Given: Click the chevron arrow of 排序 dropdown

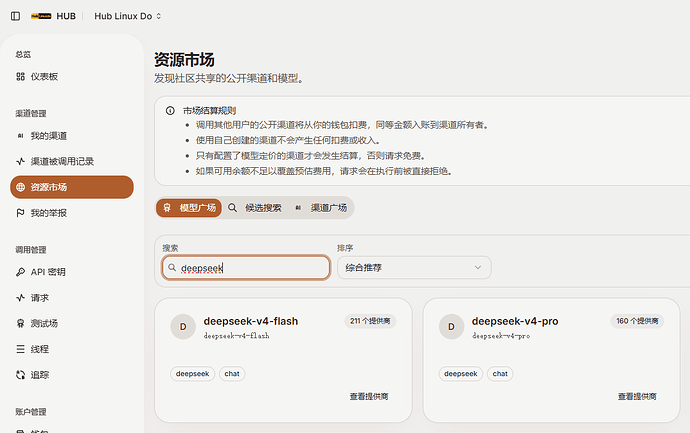Looking at the screenshot, I should (478, 268).
